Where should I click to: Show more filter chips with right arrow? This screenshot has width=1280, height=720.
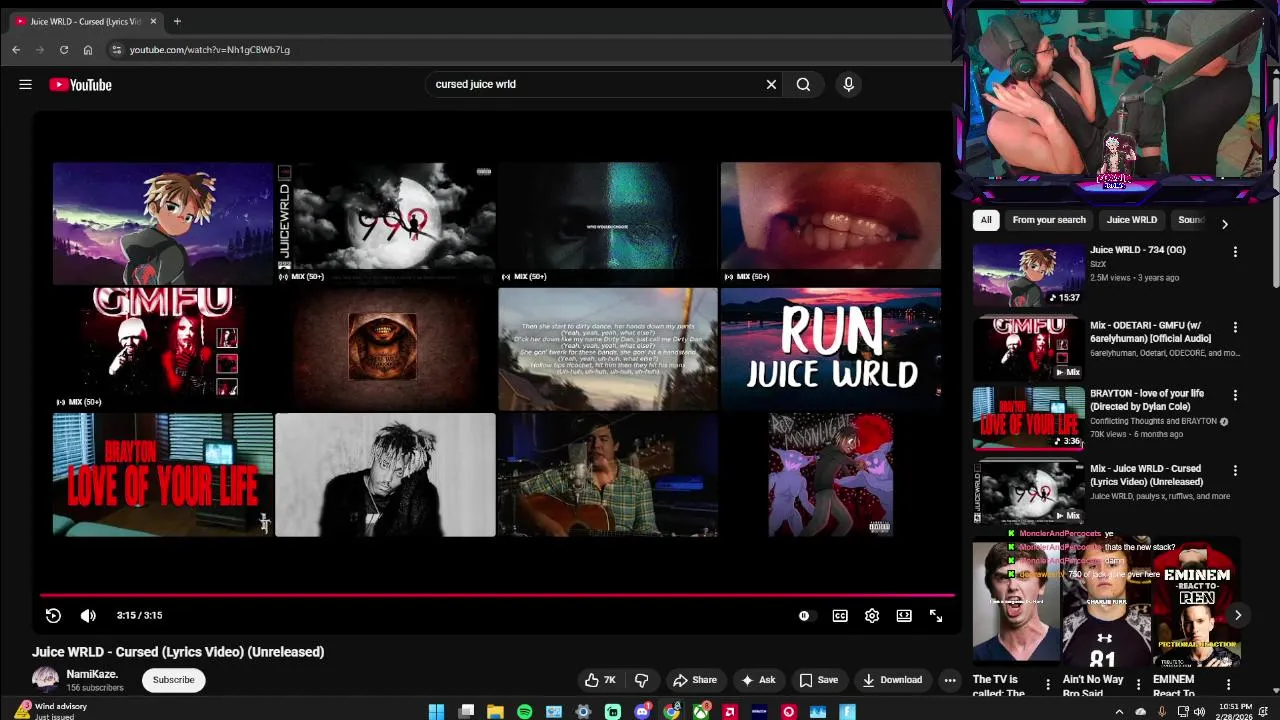coord(1225,224)
